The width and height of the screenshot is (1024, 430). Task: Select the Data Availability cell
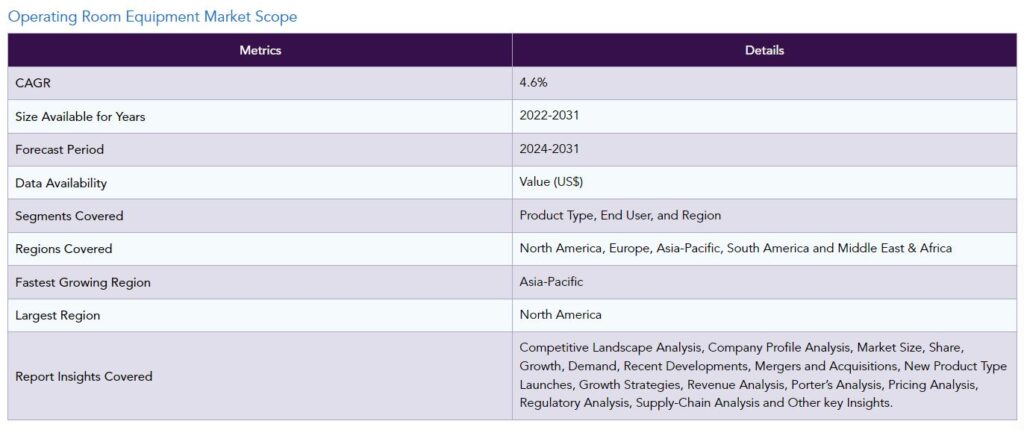click(x=260, y=183)
